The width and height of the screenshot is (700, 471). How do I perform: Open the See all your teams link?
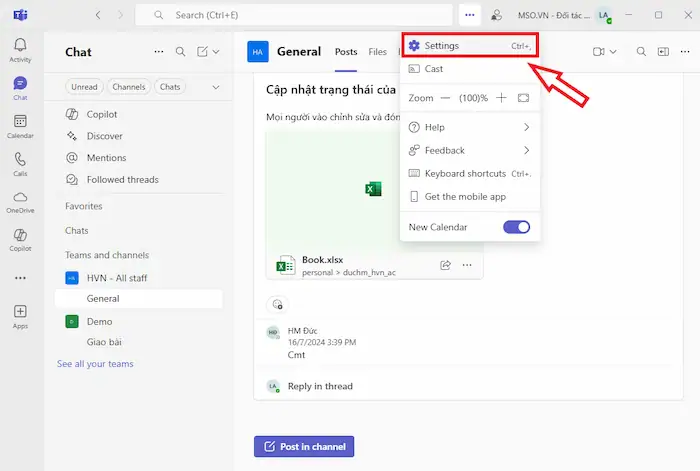[95, 364]
